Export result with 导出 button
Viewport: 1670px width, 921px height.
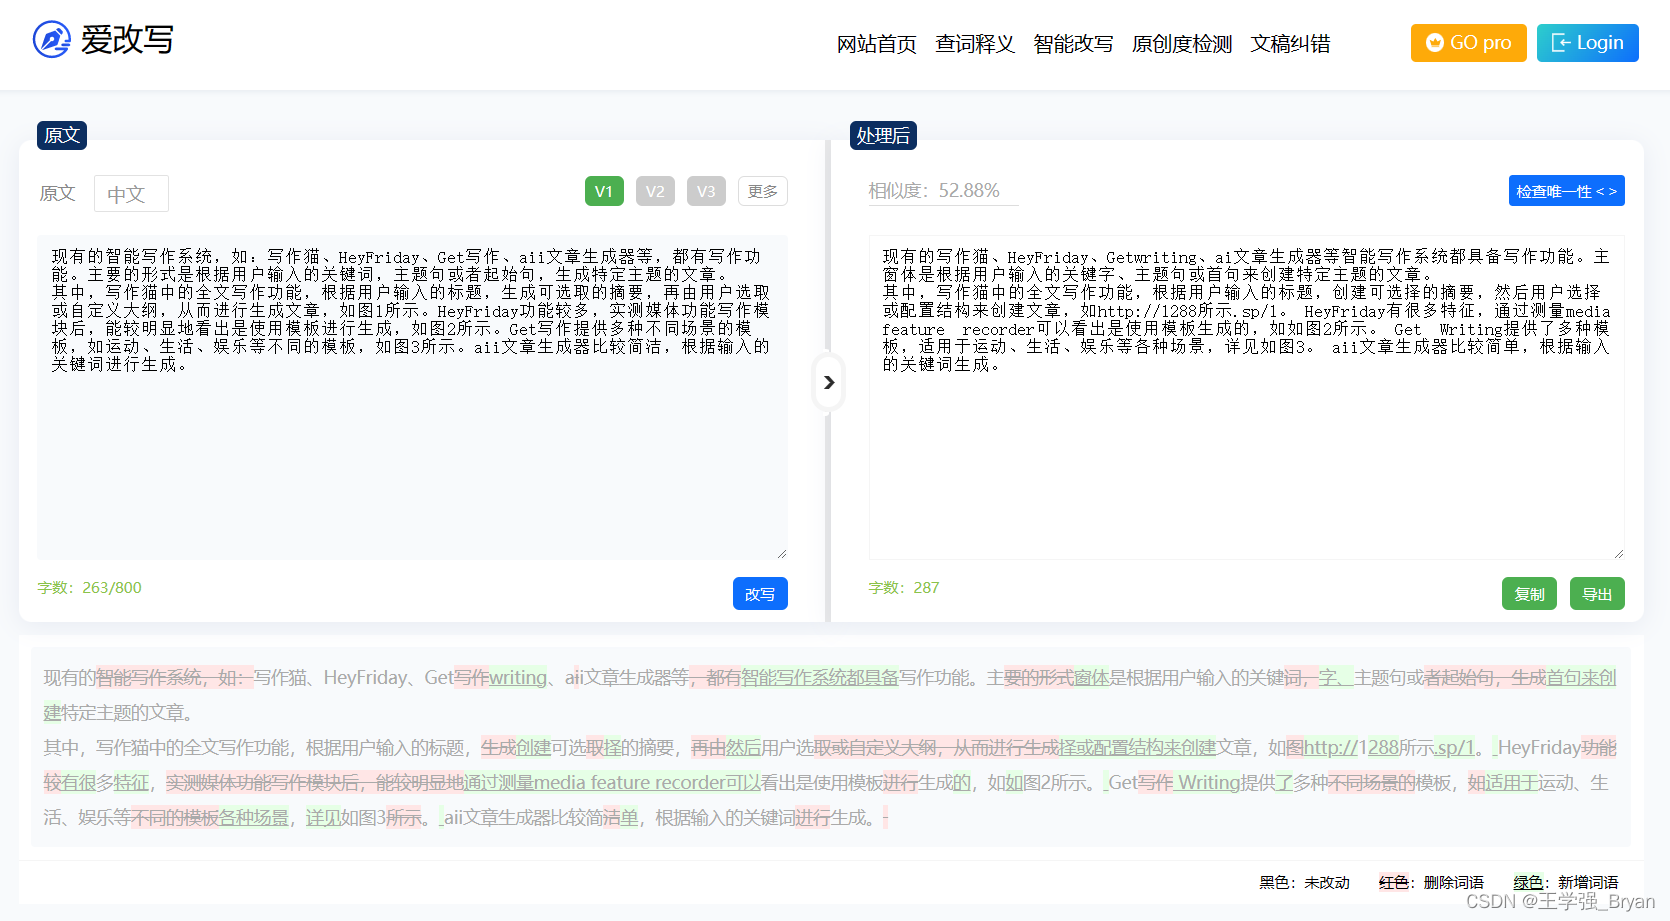click(1597, 594)
